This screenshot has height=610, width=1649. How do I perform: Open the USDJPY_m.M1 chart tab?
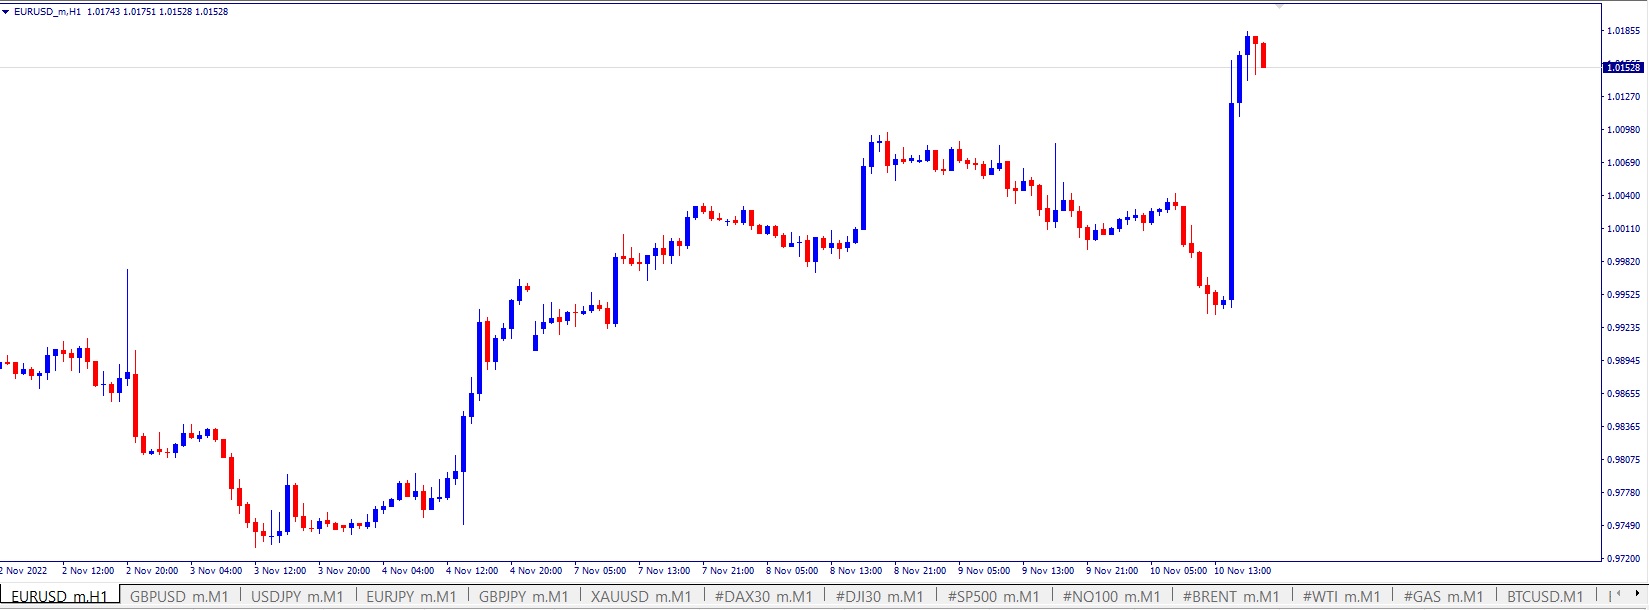click(297, 597)
